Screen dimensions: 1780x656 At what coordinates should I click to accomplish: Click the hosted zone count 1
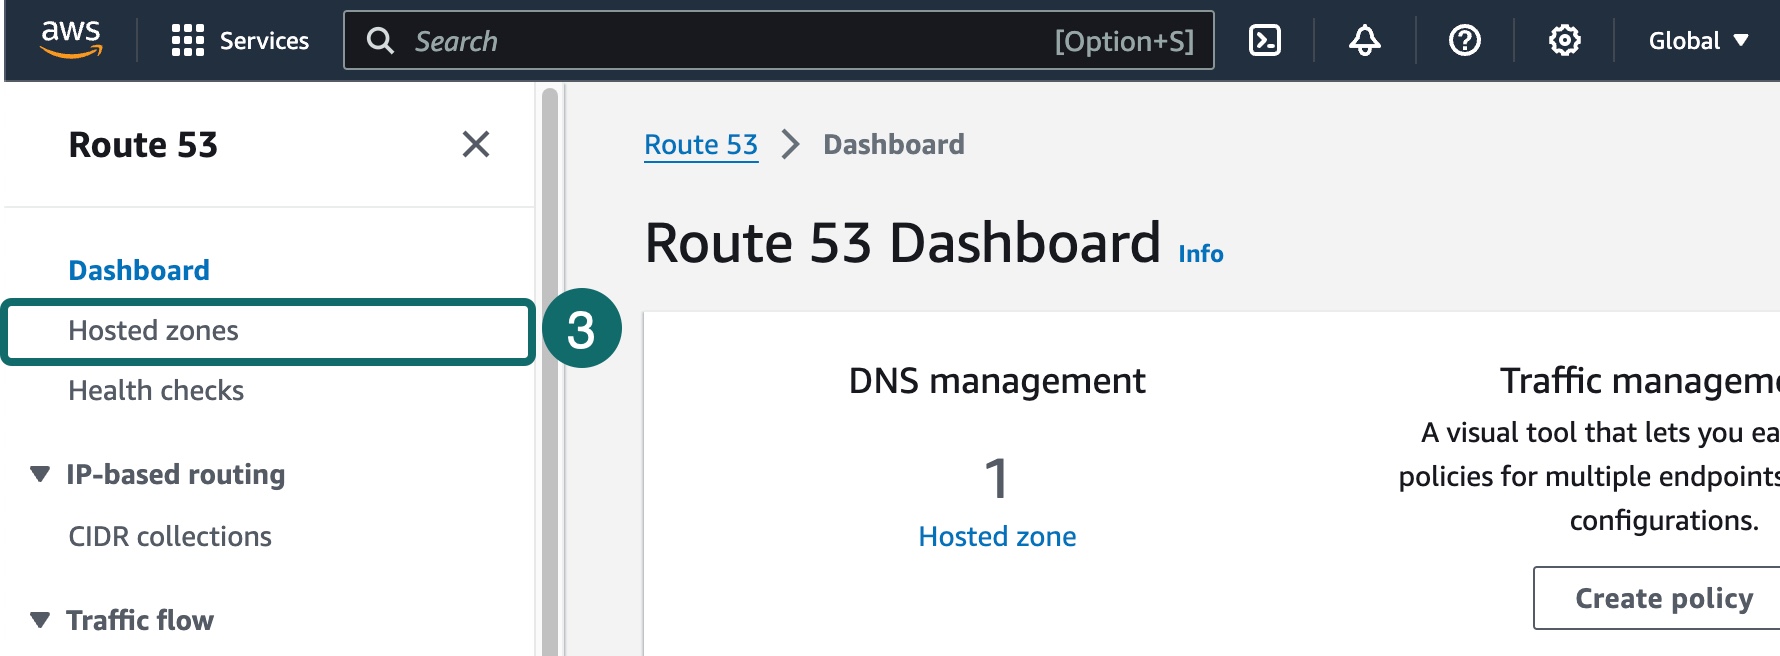pos(997,478)
